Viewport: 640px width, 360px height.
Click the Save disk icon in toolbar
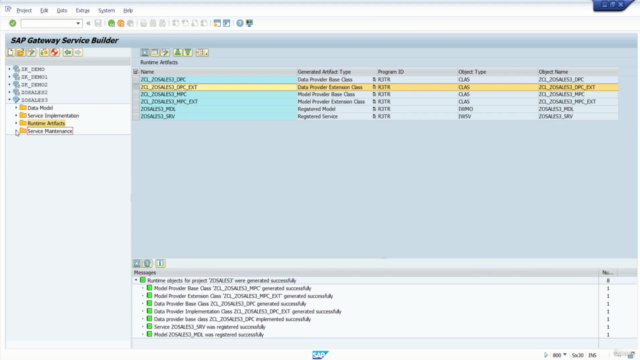[x=98, y=23]
